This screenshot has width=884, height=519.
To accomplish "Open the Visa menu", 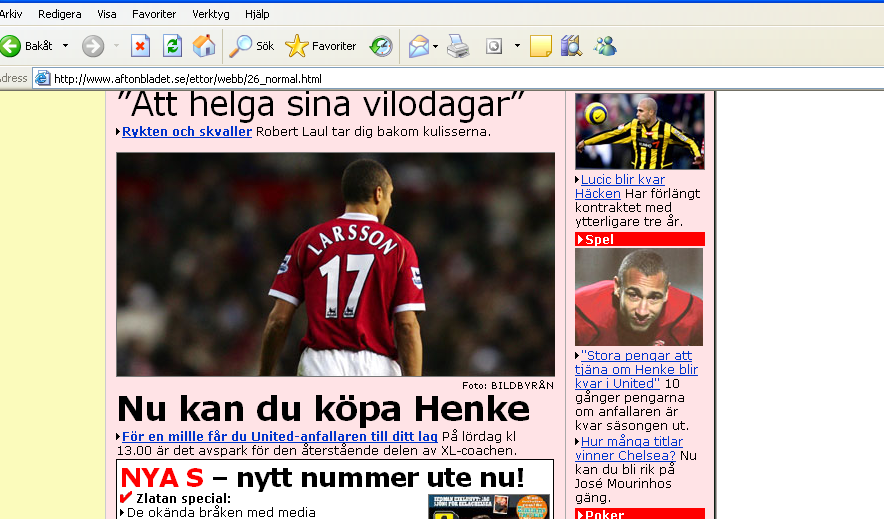I will tap(107, 14).
